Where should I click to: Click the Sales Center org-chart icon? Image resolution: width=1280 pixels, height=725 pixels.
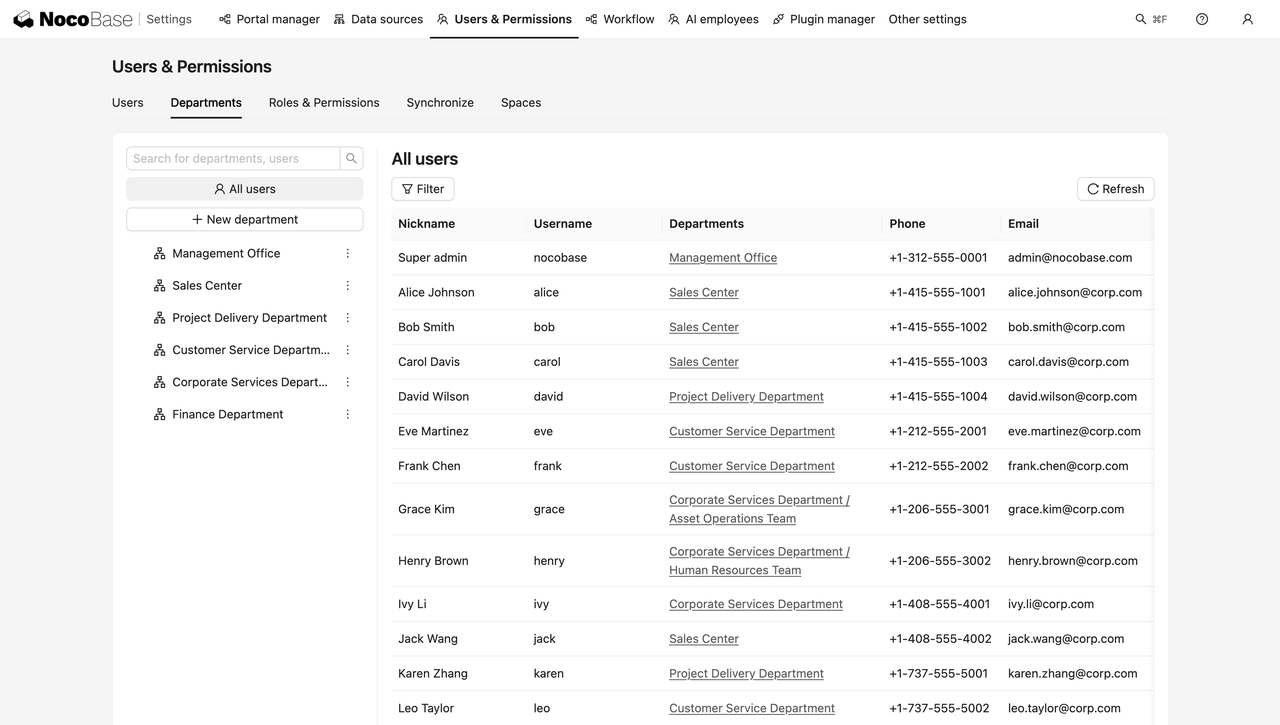tap(159, 285)
